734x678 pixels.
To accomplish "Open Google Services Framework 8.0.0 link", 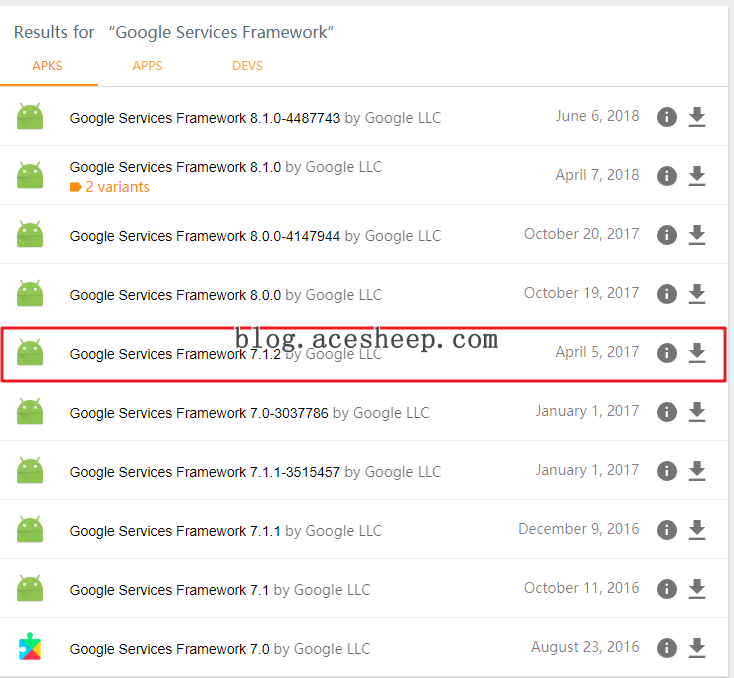I will click(175, 295).
